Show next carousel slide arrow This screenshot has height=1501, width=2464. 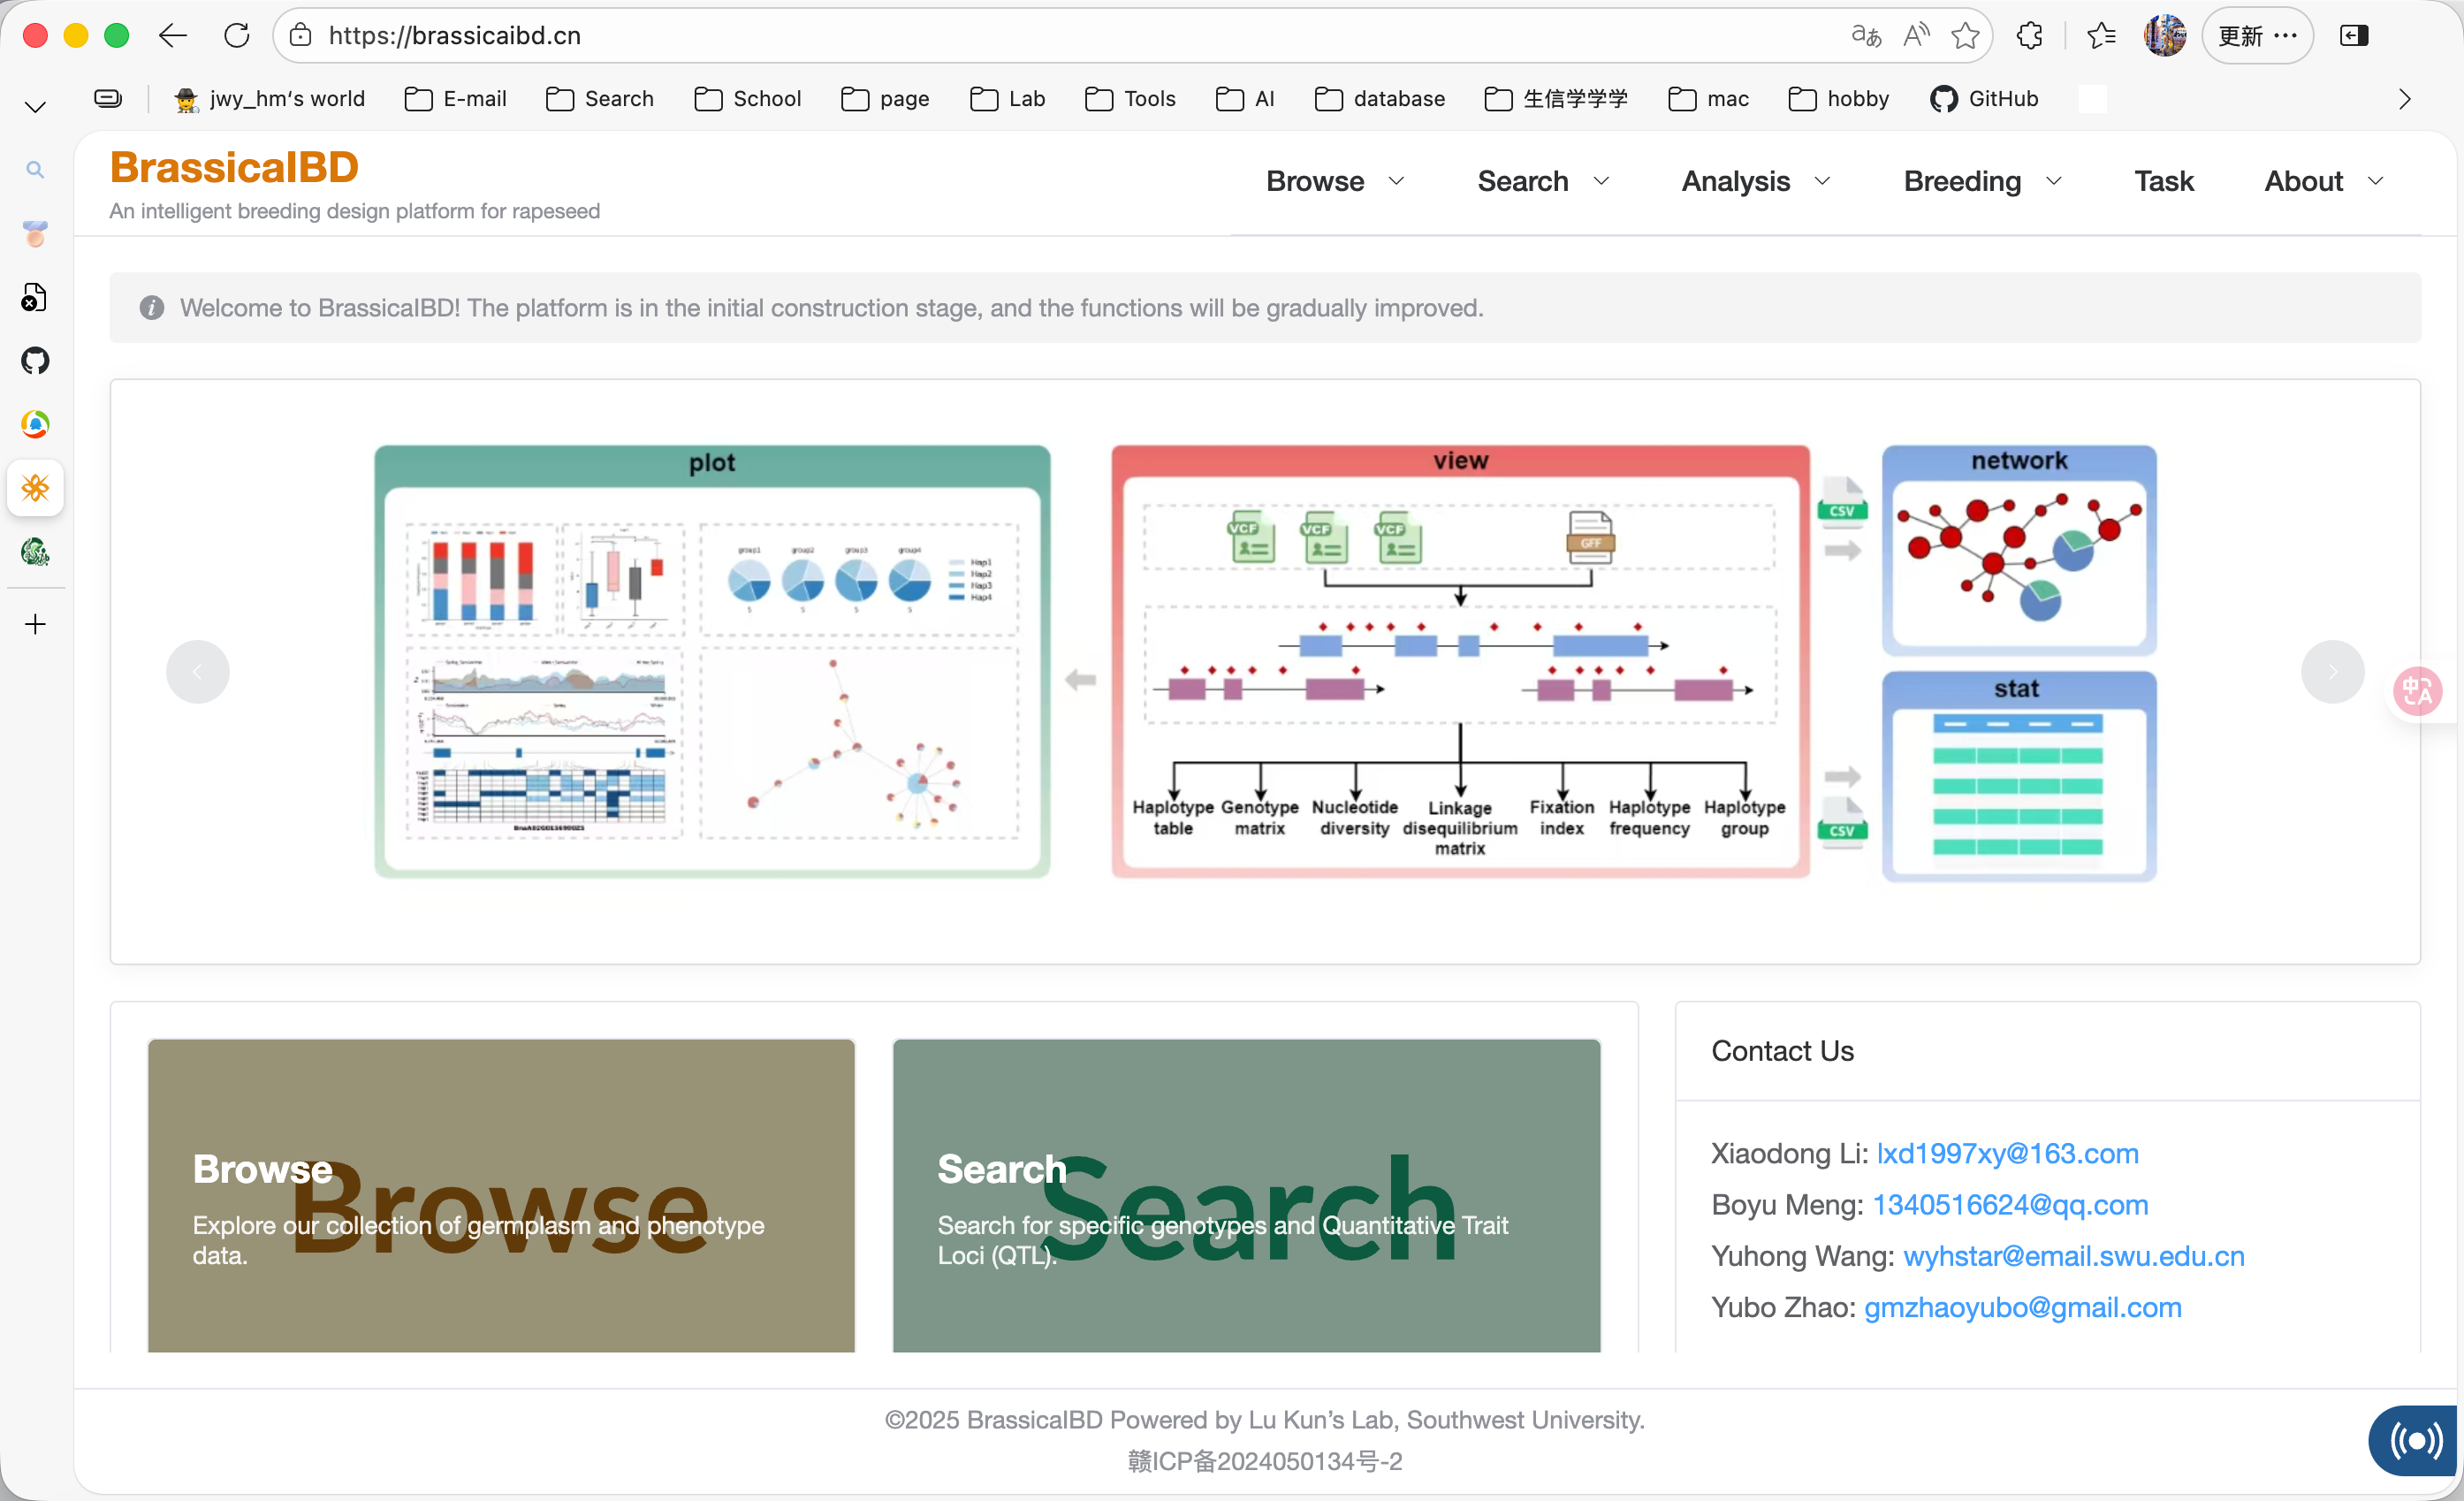[2332, 671]
